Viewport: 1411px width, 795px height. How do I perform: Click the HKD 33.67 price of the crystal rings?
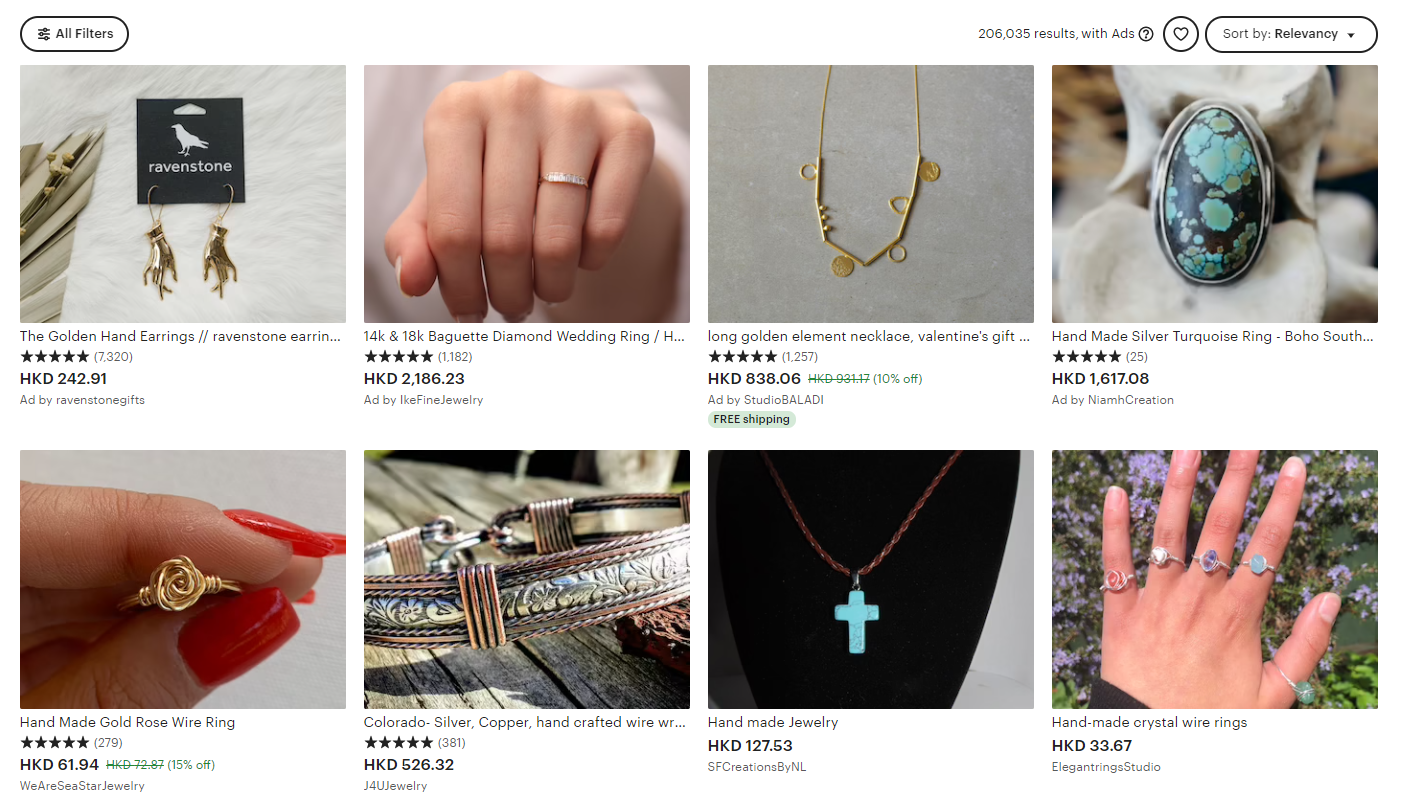click(1092, 746)
